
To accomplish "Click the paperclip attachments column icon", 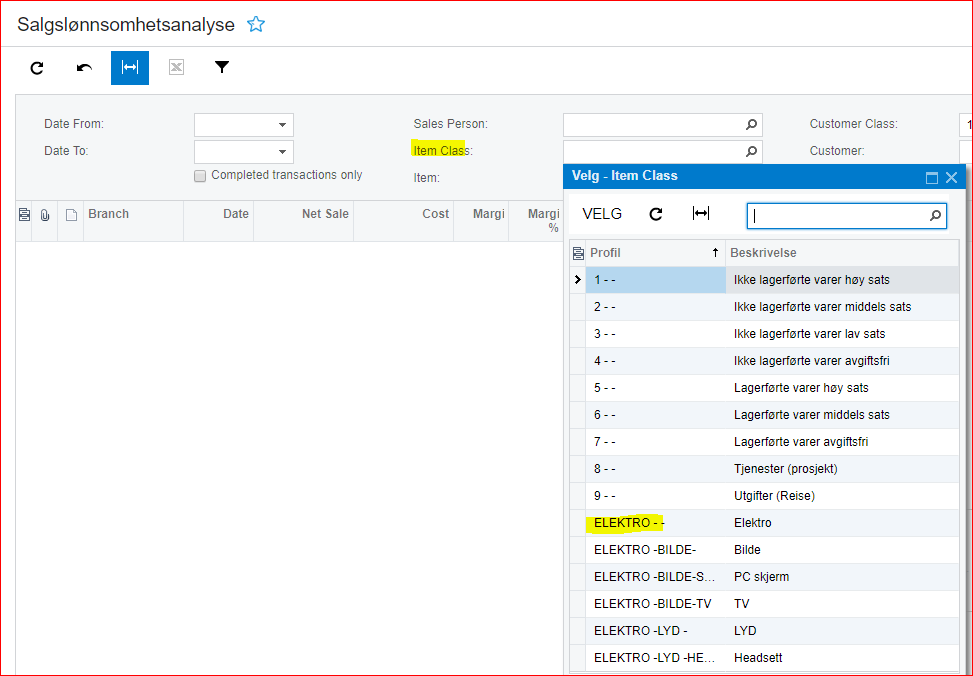I will coord(45,215).
